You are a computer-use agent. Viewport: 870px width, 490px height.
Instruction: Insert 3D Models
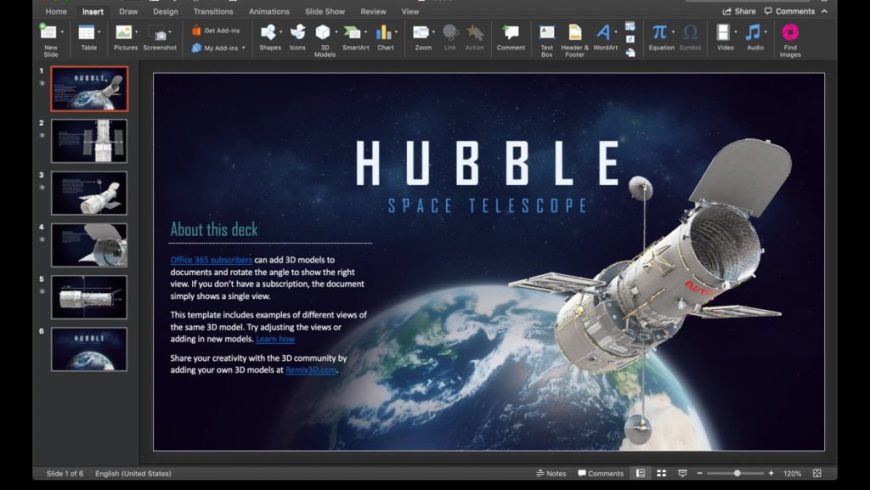[324, 41]
